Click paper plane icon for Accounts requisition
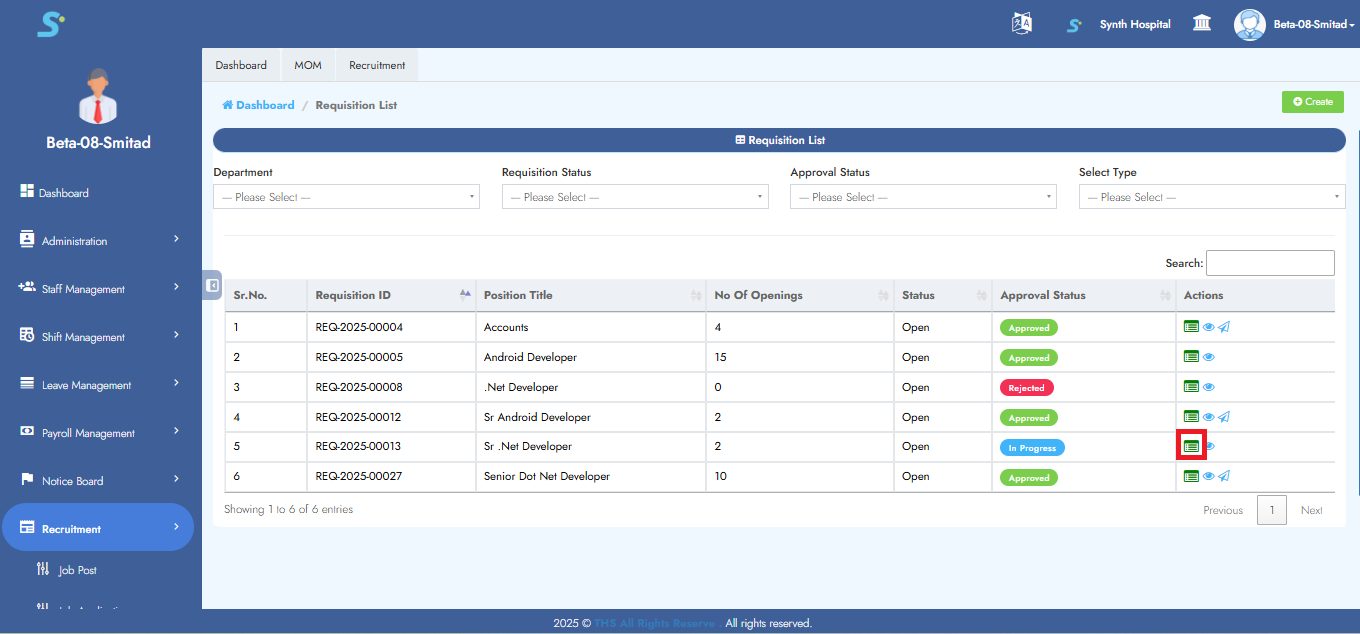This screenshot has width=1360, height=634. 1224,327
